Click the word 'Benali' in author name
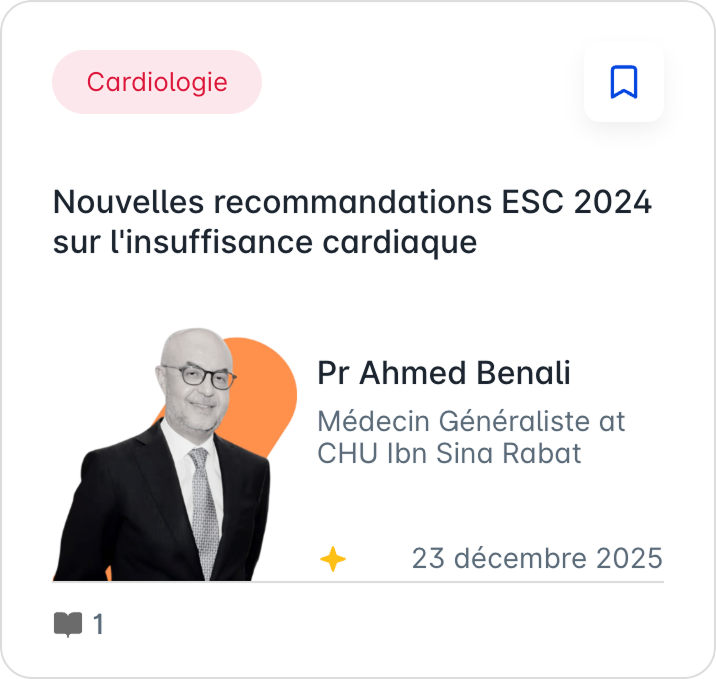Viewport: 716px width, 679px height. [x=523, y=373]
